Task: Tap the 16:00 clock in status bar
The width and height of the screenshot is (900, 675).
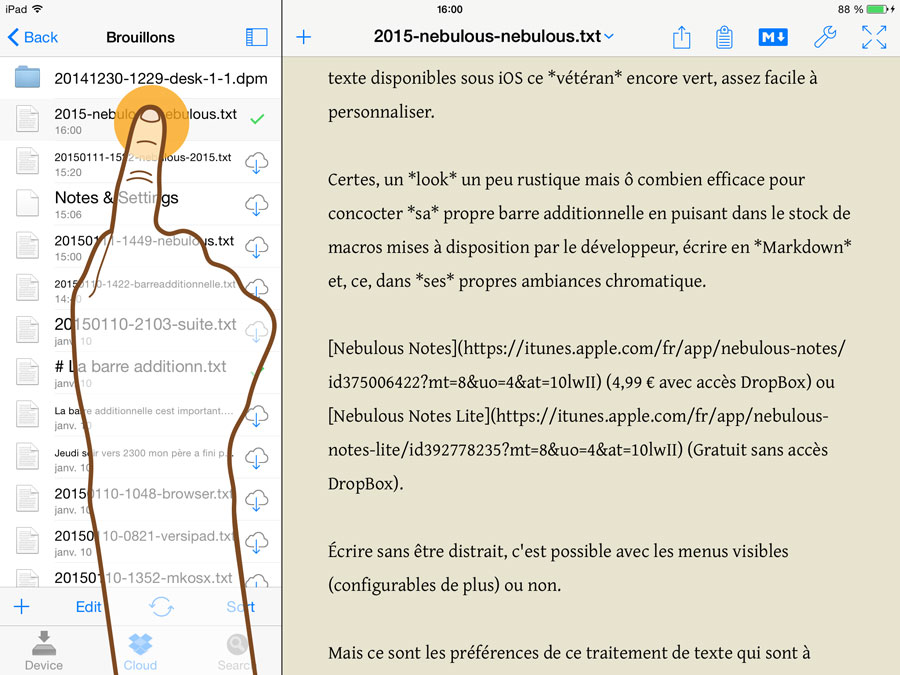Action: coord(449,9)
